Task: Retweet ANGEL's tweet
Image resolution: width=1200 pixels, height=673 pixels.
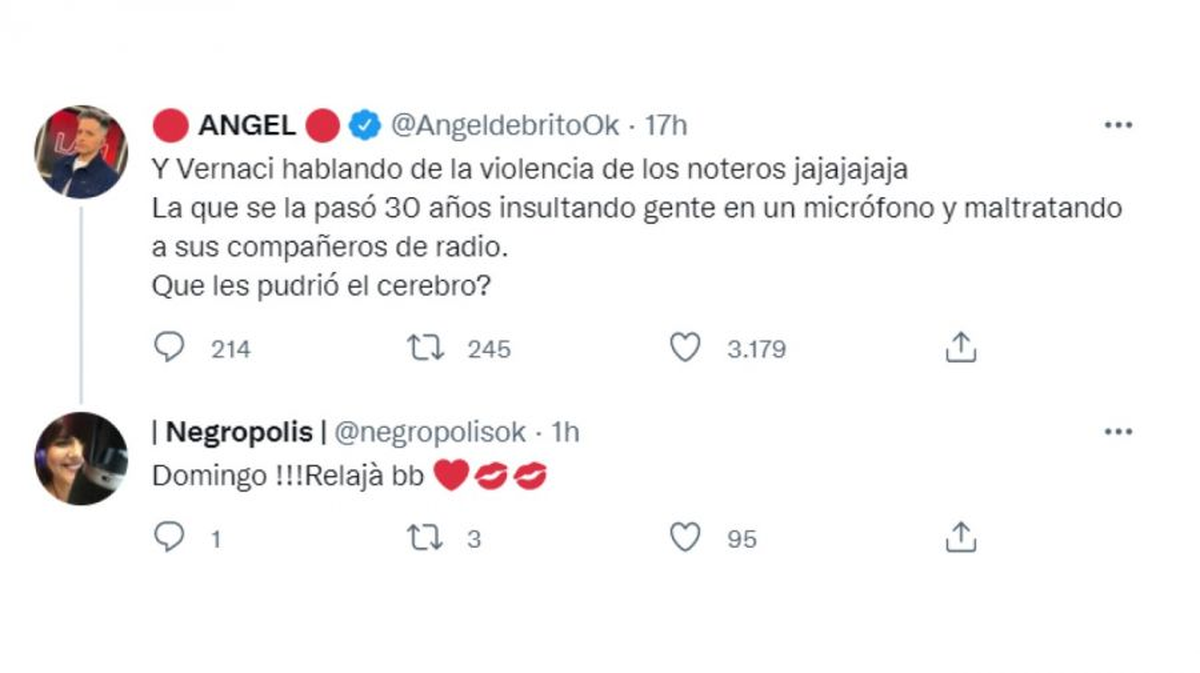Action: point(426,348)
